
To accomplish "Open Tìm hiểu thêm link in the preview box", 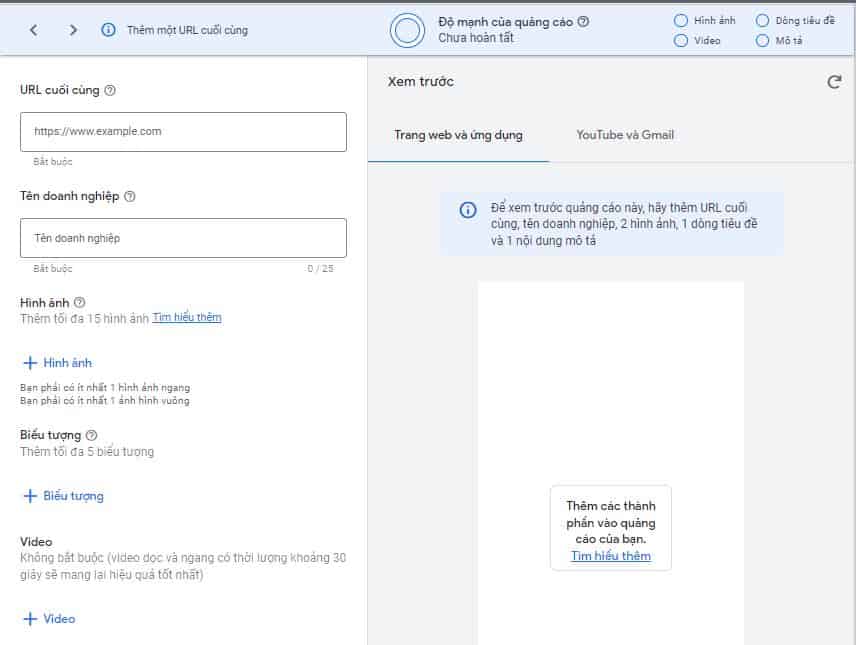I will (x=610, y=556).
